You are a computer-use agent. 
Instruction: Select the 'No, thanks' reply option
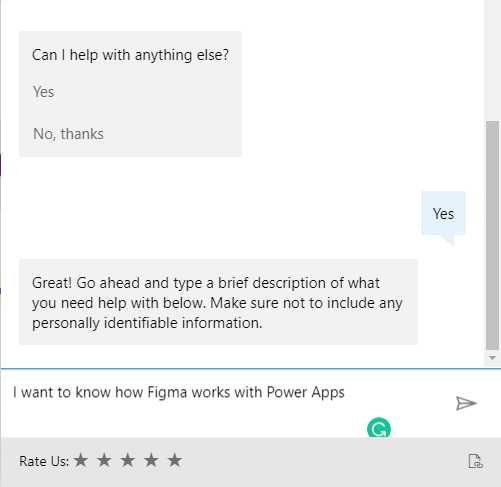click(x=68, y=134)
